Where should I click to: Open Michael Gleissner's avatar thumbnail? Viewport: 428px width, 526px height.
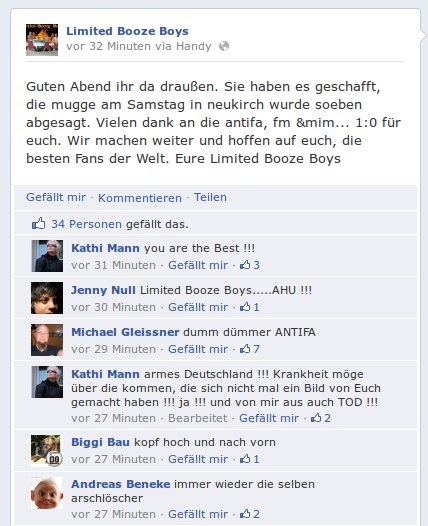click(x=47, y=340)
